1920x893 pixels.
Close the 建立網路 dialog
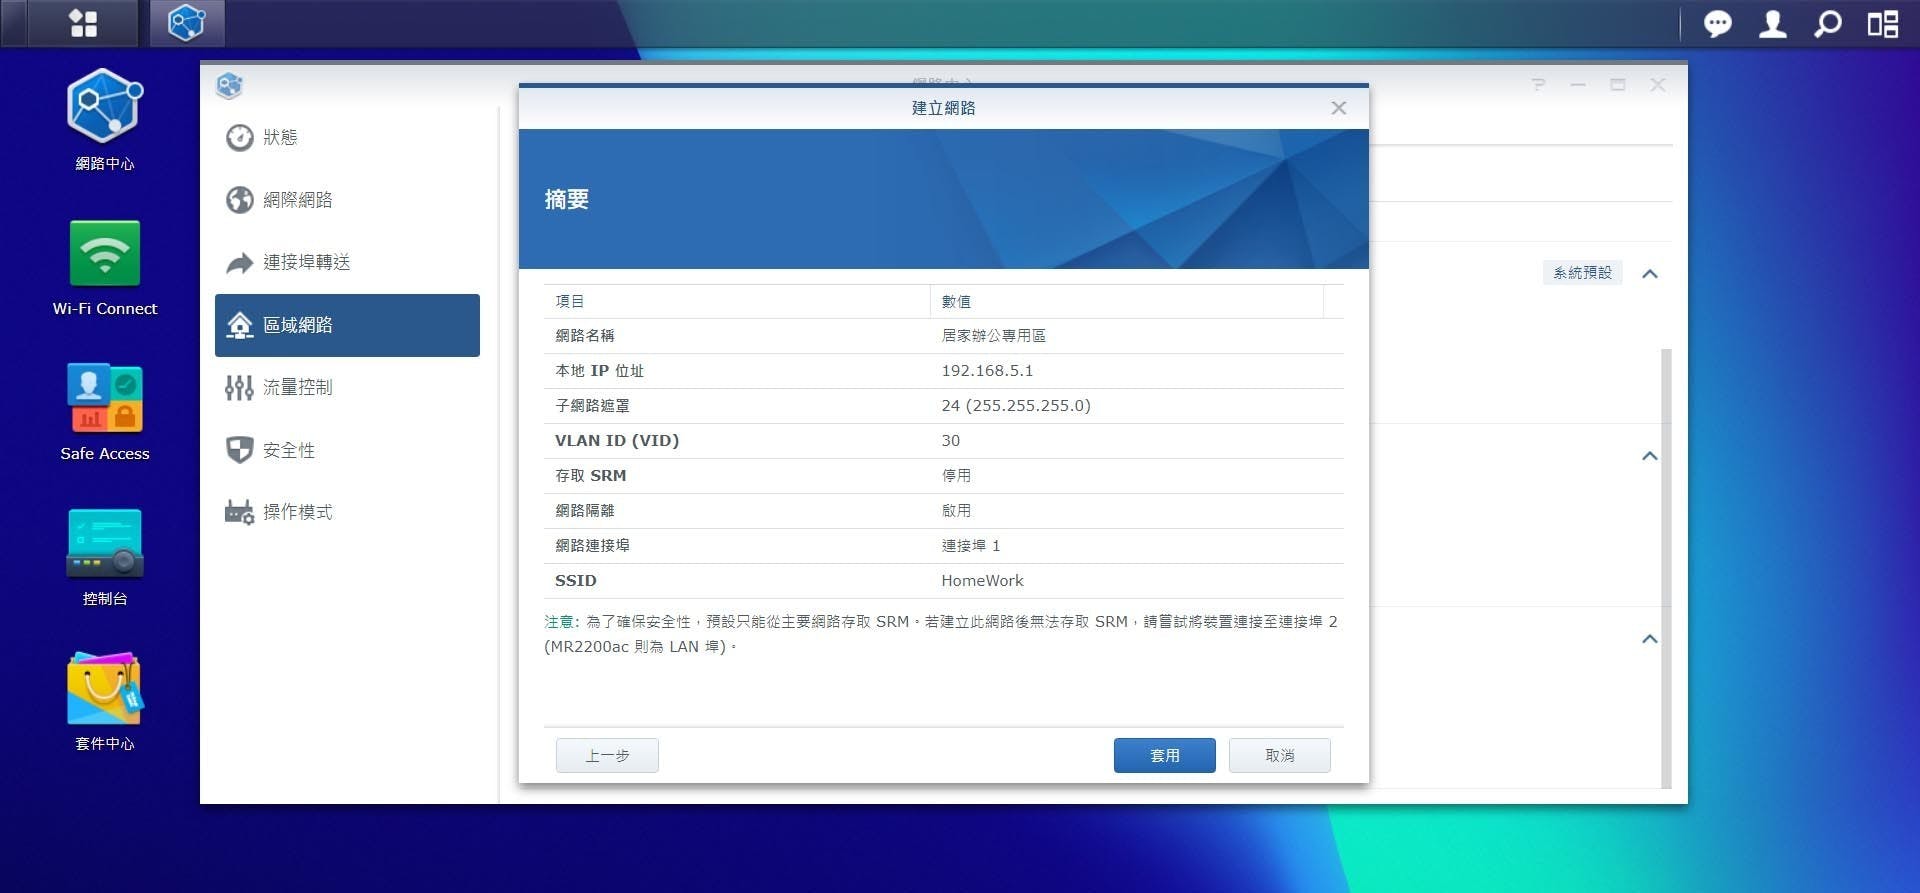click(1339, 108)
